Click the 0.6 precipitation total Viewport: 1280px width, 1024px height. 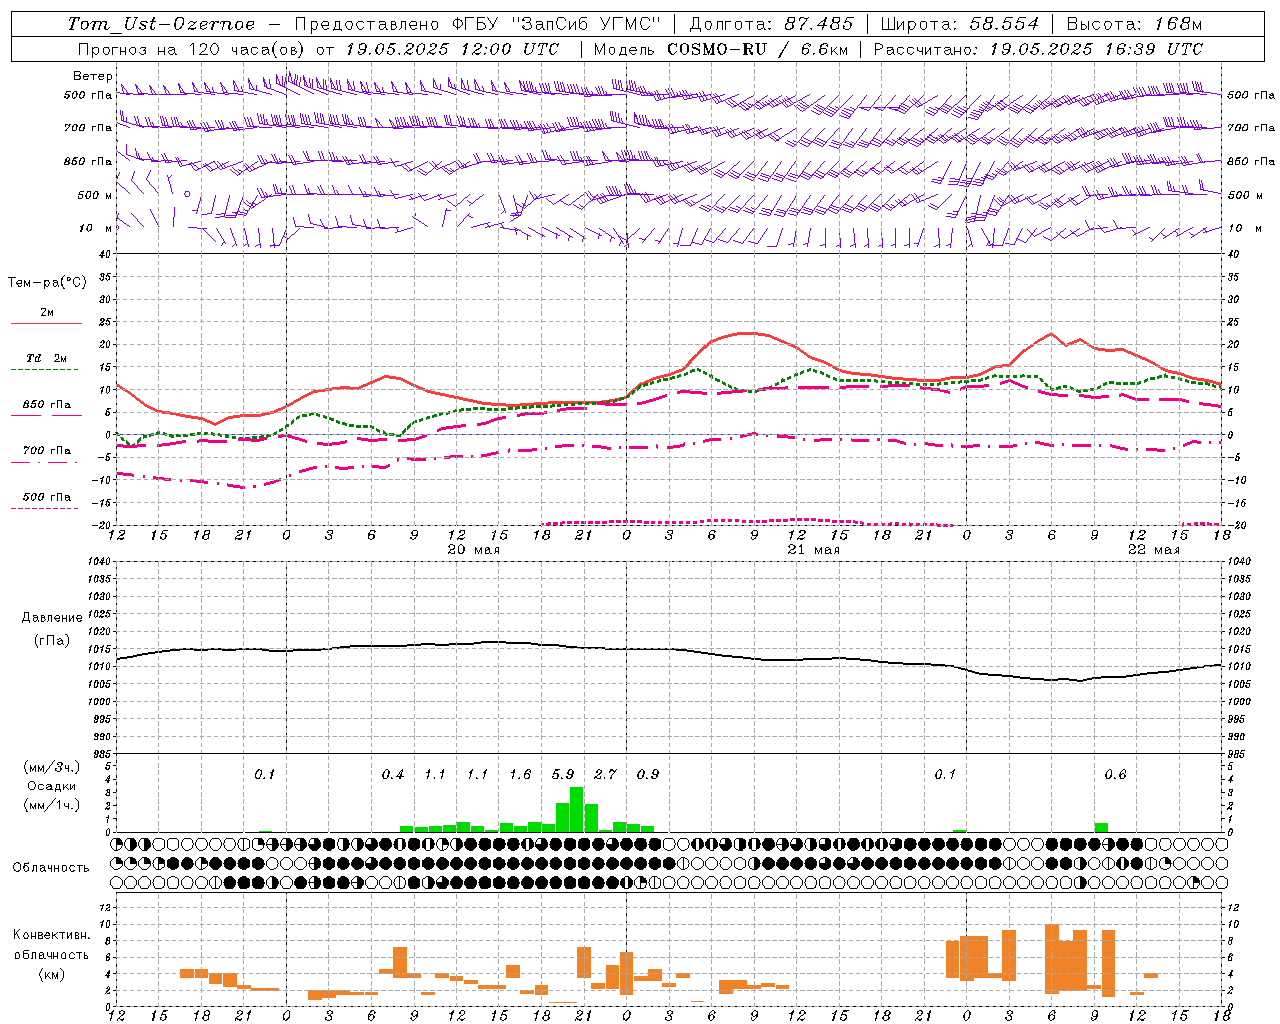(x=1115, y=775)
